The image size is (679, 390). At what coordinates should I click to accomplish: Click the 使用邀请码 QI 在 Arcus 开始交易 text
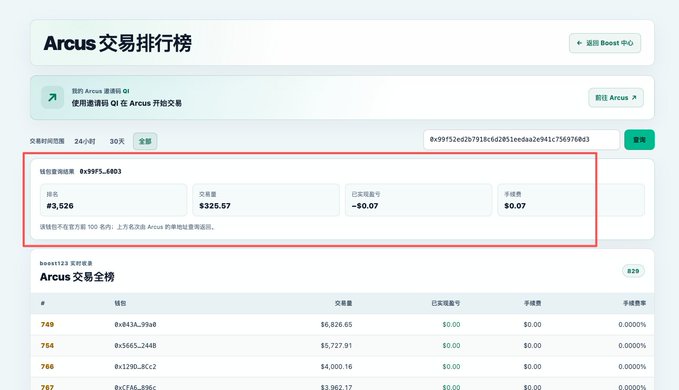coord(126,103)
